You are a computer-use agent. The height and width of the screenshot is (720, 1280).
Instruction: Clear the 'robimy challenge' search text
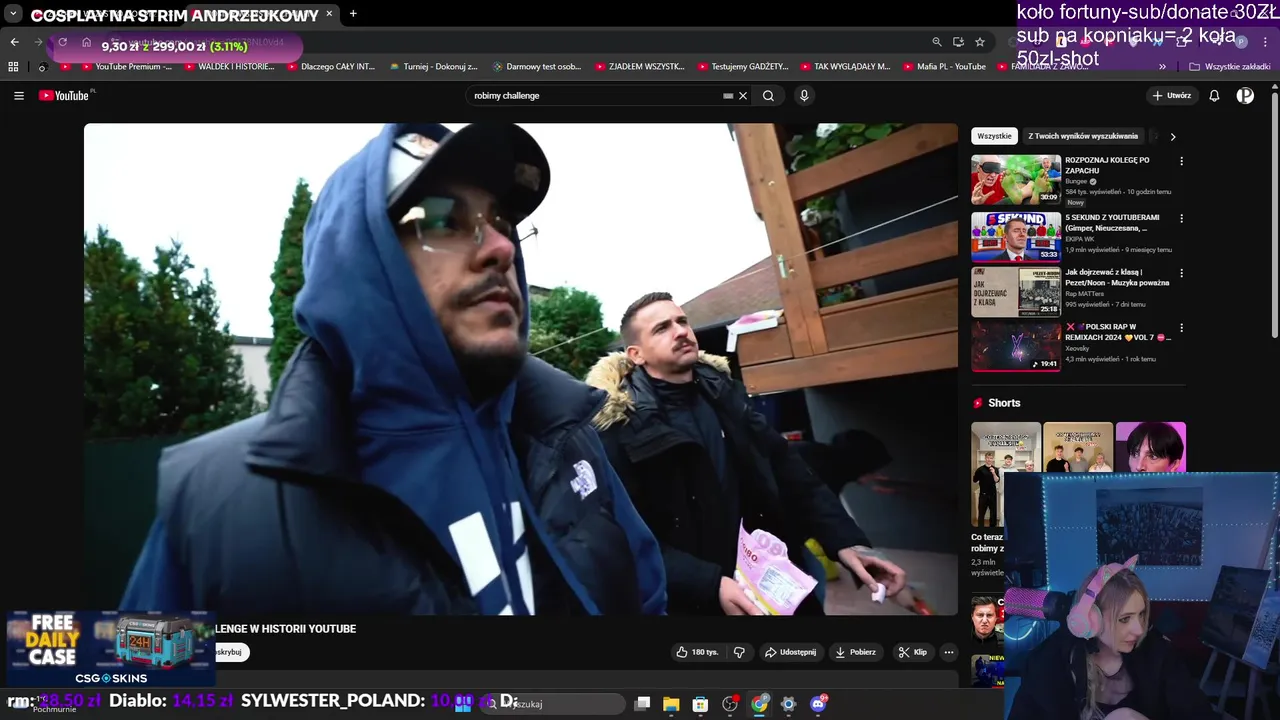(743, 96)
